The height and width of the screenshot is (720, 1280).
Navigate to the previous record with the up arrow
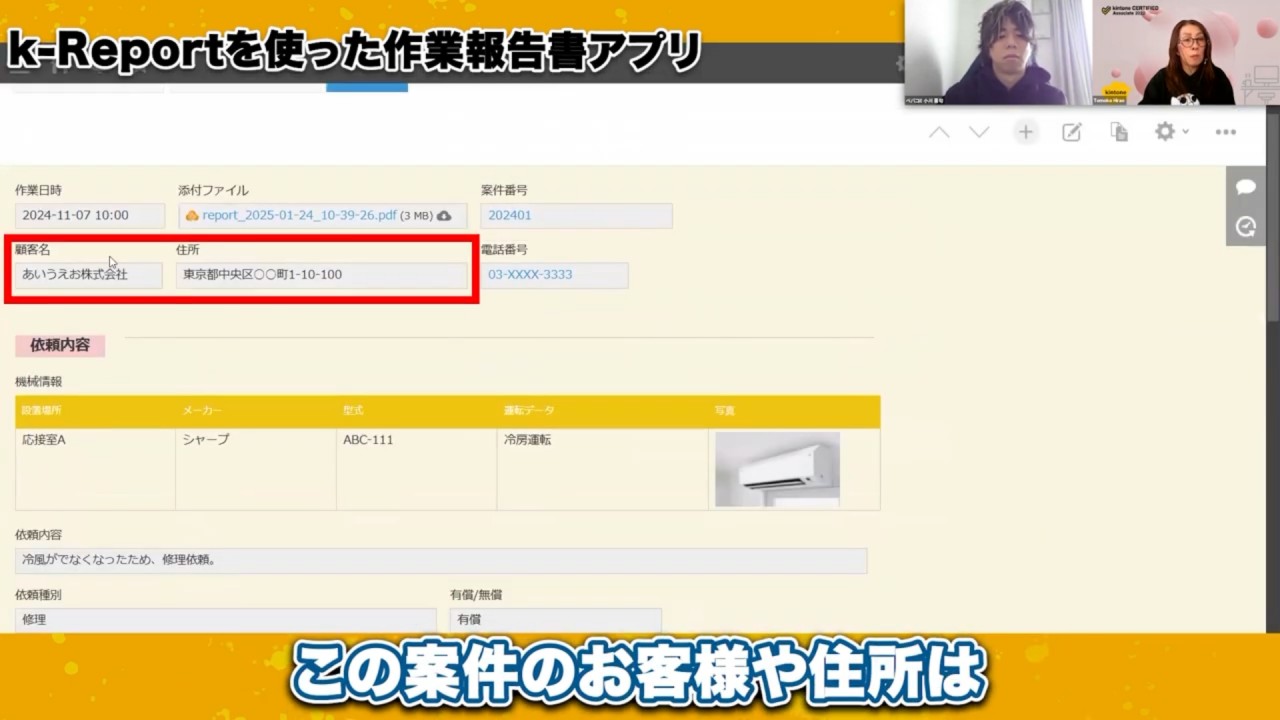point(938,131)
